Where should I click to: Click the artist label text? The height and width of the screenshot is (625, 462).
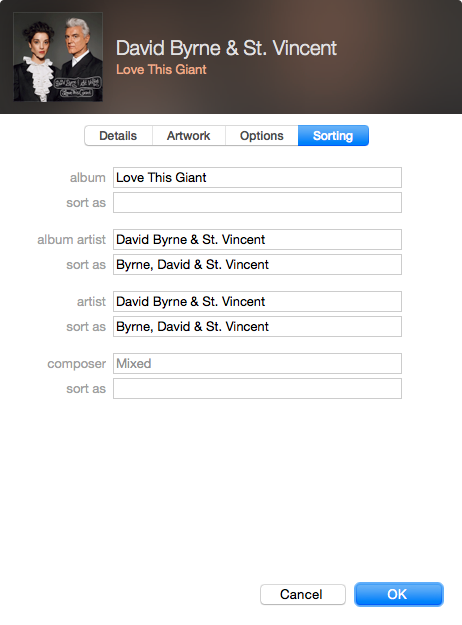(x=91, y=302)
